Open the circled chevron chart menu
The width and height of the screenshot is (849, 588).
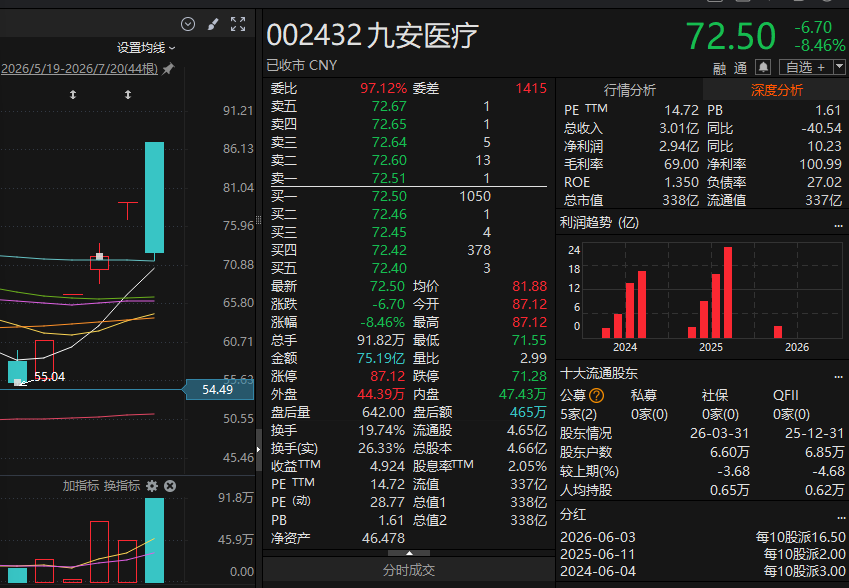[188, 24]
